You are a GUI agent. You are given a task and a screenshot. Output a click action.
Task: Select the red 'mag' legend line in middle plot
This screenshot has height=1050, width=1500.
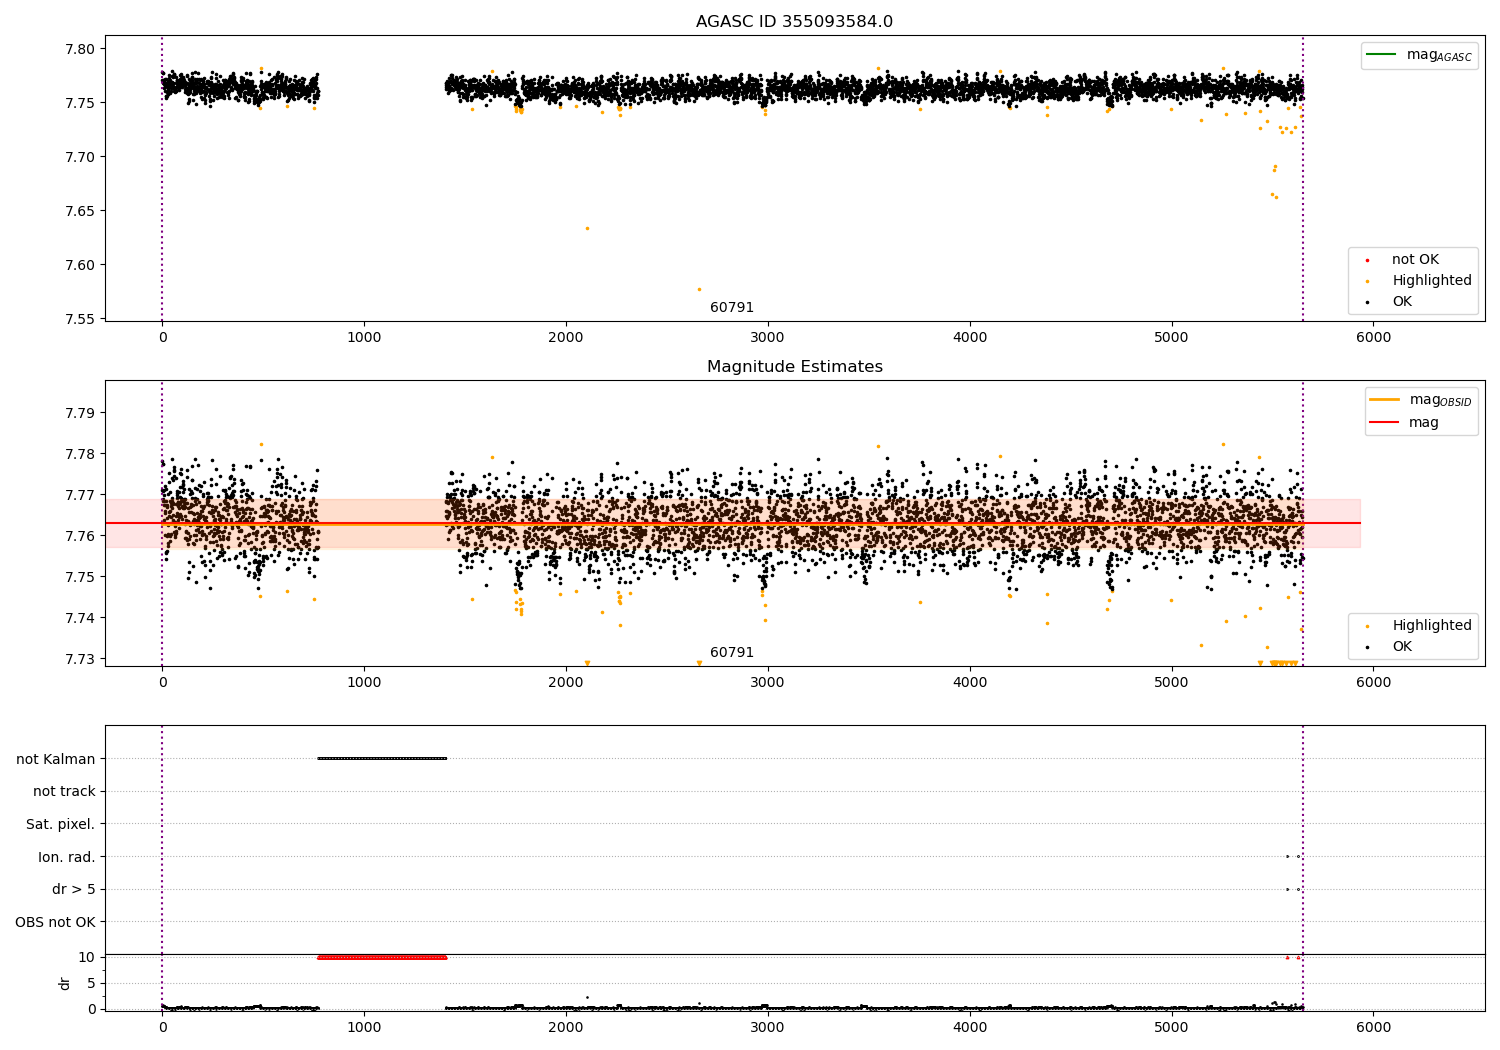pyautogui.click(x=1384, y=423)
